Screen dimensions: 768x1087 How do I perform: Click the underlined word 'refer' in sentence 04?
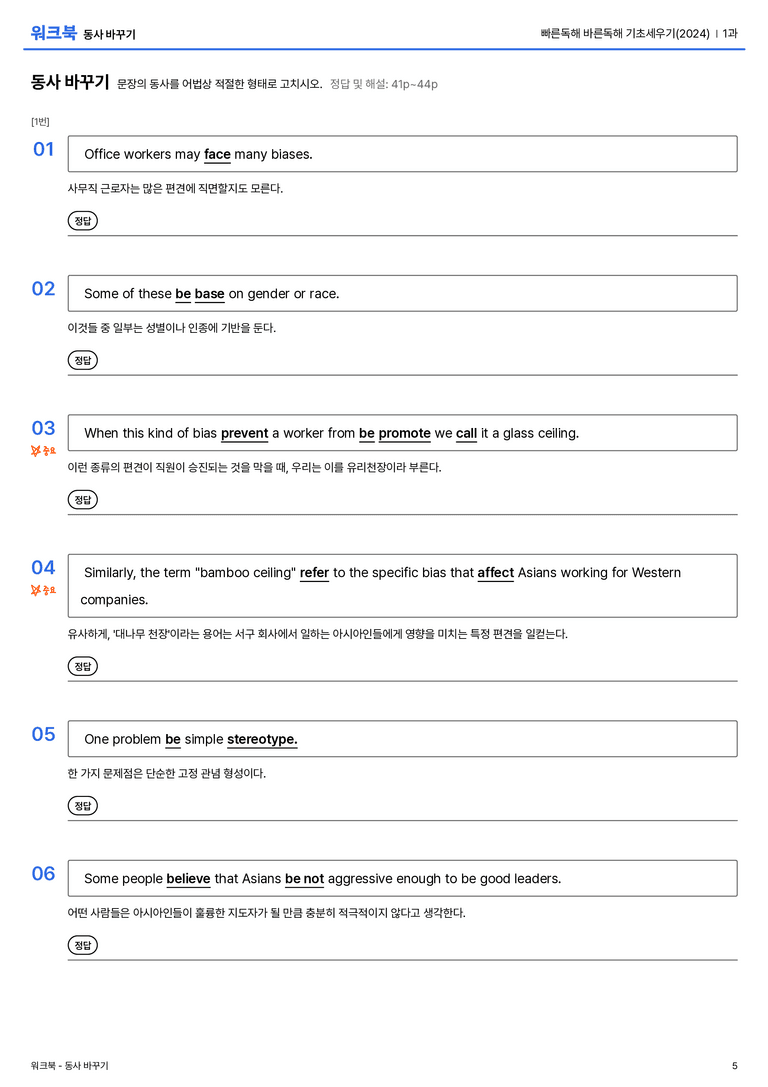(314, 573)
